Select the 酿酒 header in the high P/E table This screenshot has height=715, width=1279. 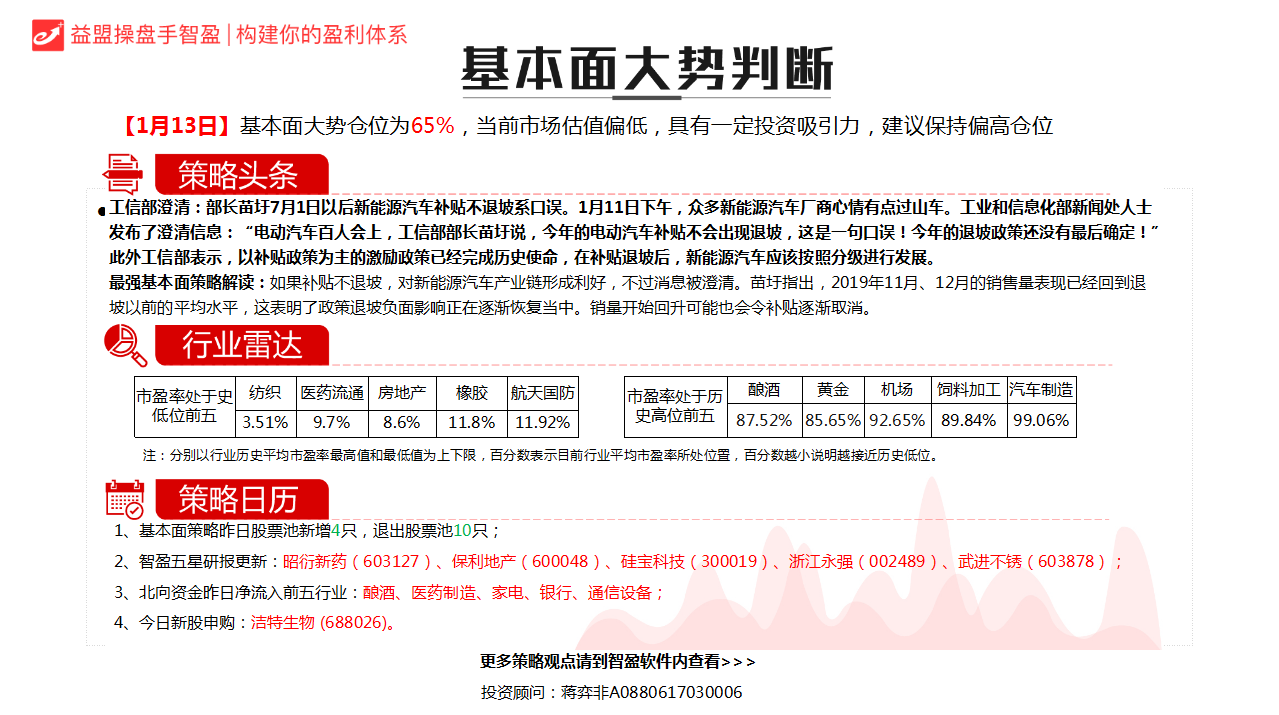(764, 390)
